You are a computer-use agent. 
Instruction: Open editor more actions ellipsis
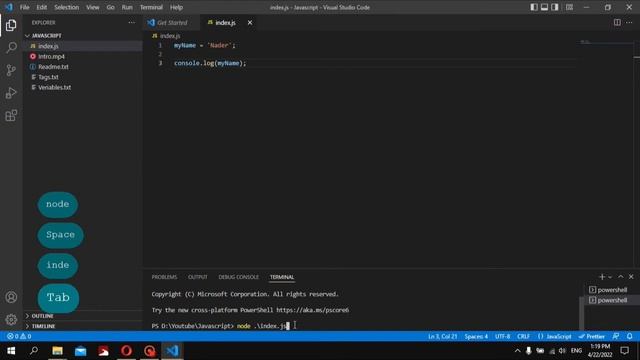pos(629,23)
